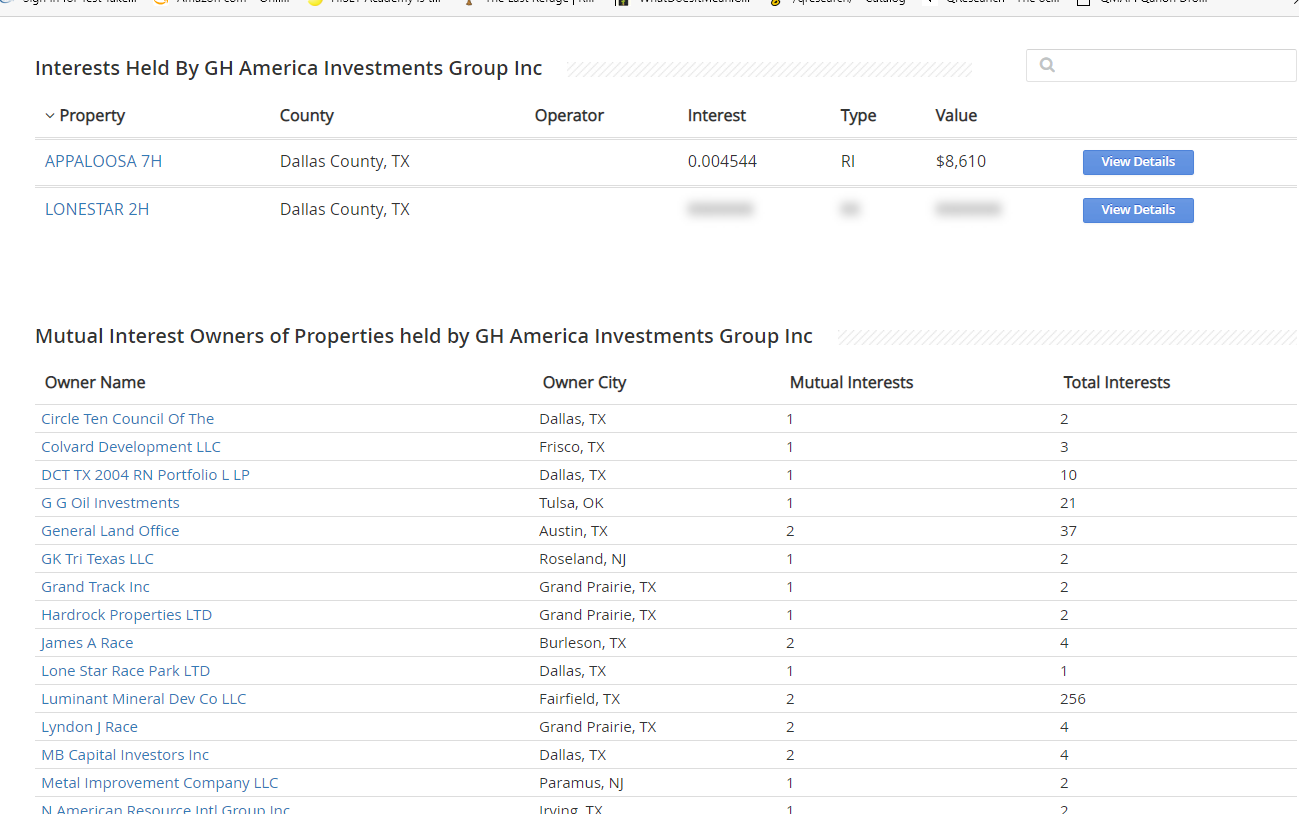Click Burleson, TX city cell
Viewport: 1299px width, 814px height.
[x=582, y=642]
